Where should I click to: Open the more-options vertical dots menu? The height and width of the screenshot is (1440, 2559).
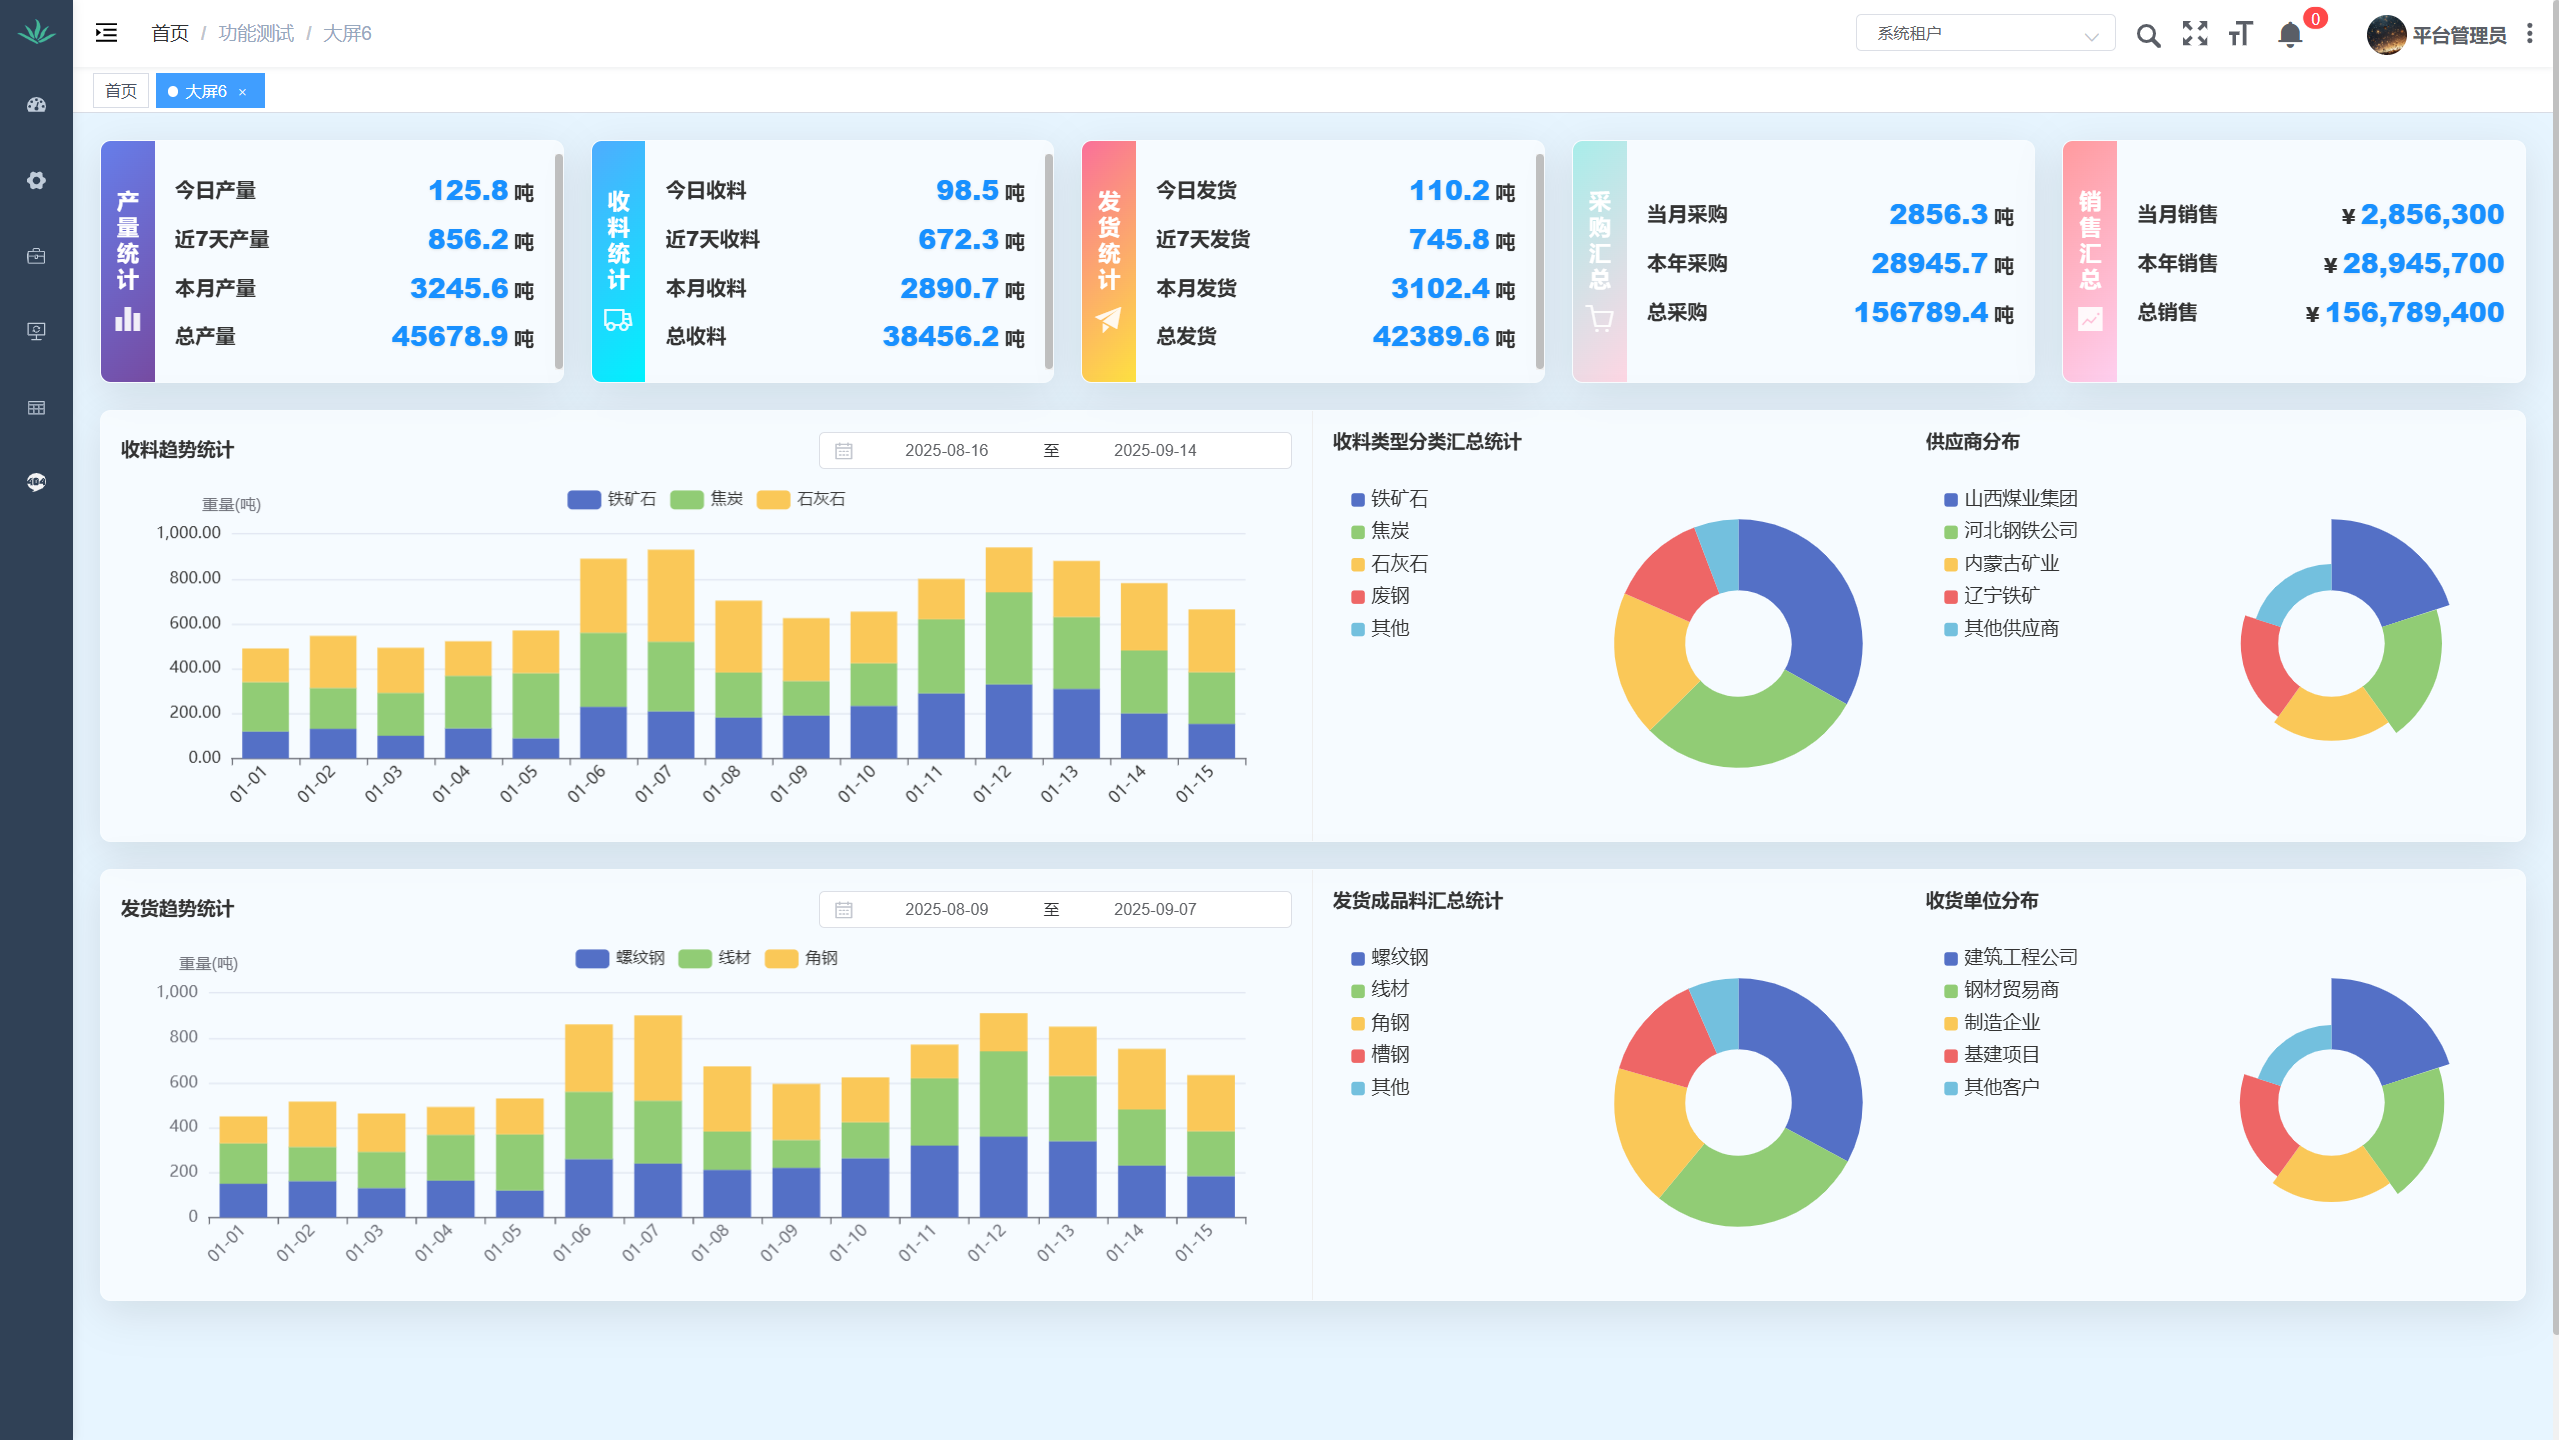(2530, 34)
